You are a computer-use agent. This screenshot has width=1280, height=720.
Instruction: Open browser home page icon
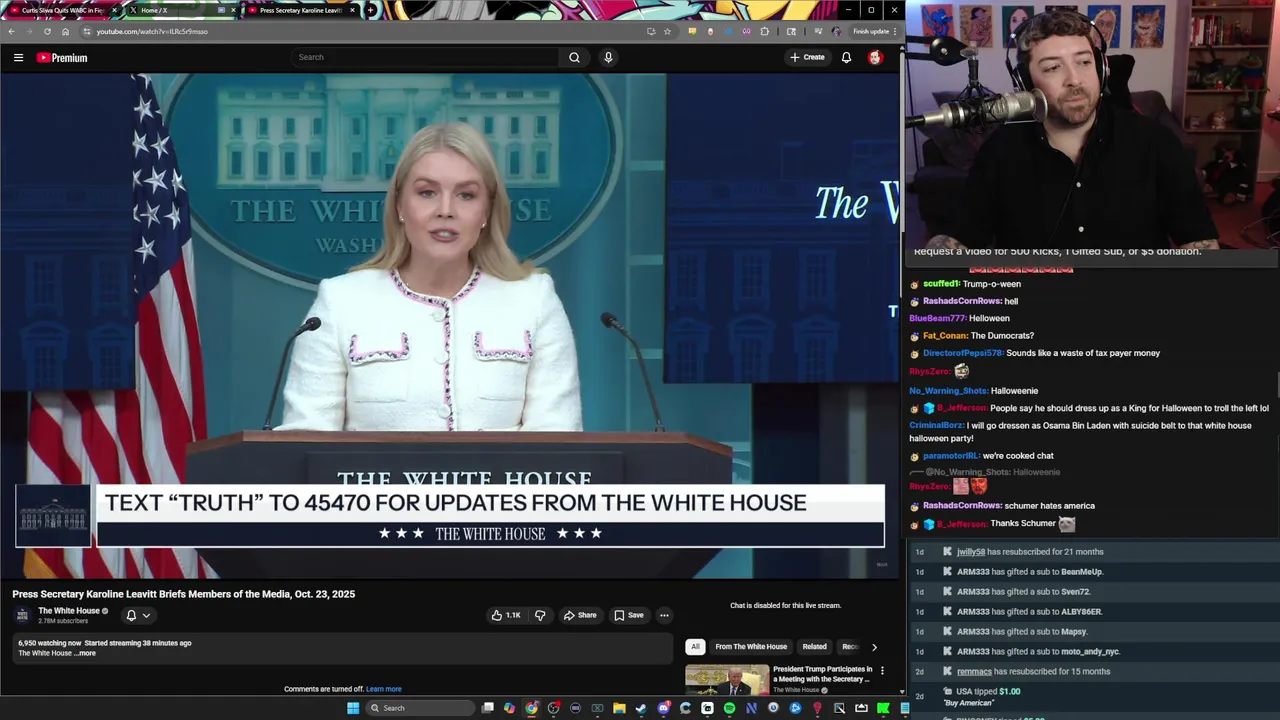tap(65, 31)
